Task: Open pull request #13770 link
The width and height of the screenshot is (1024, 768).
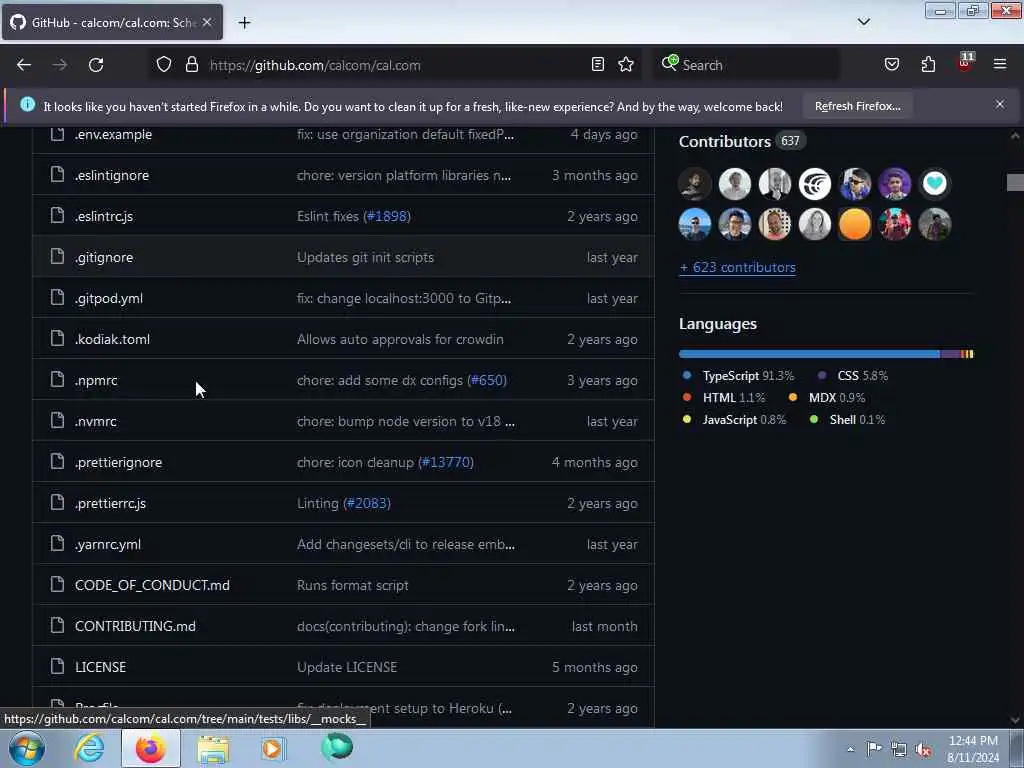Action: click(x=447, y=462)
